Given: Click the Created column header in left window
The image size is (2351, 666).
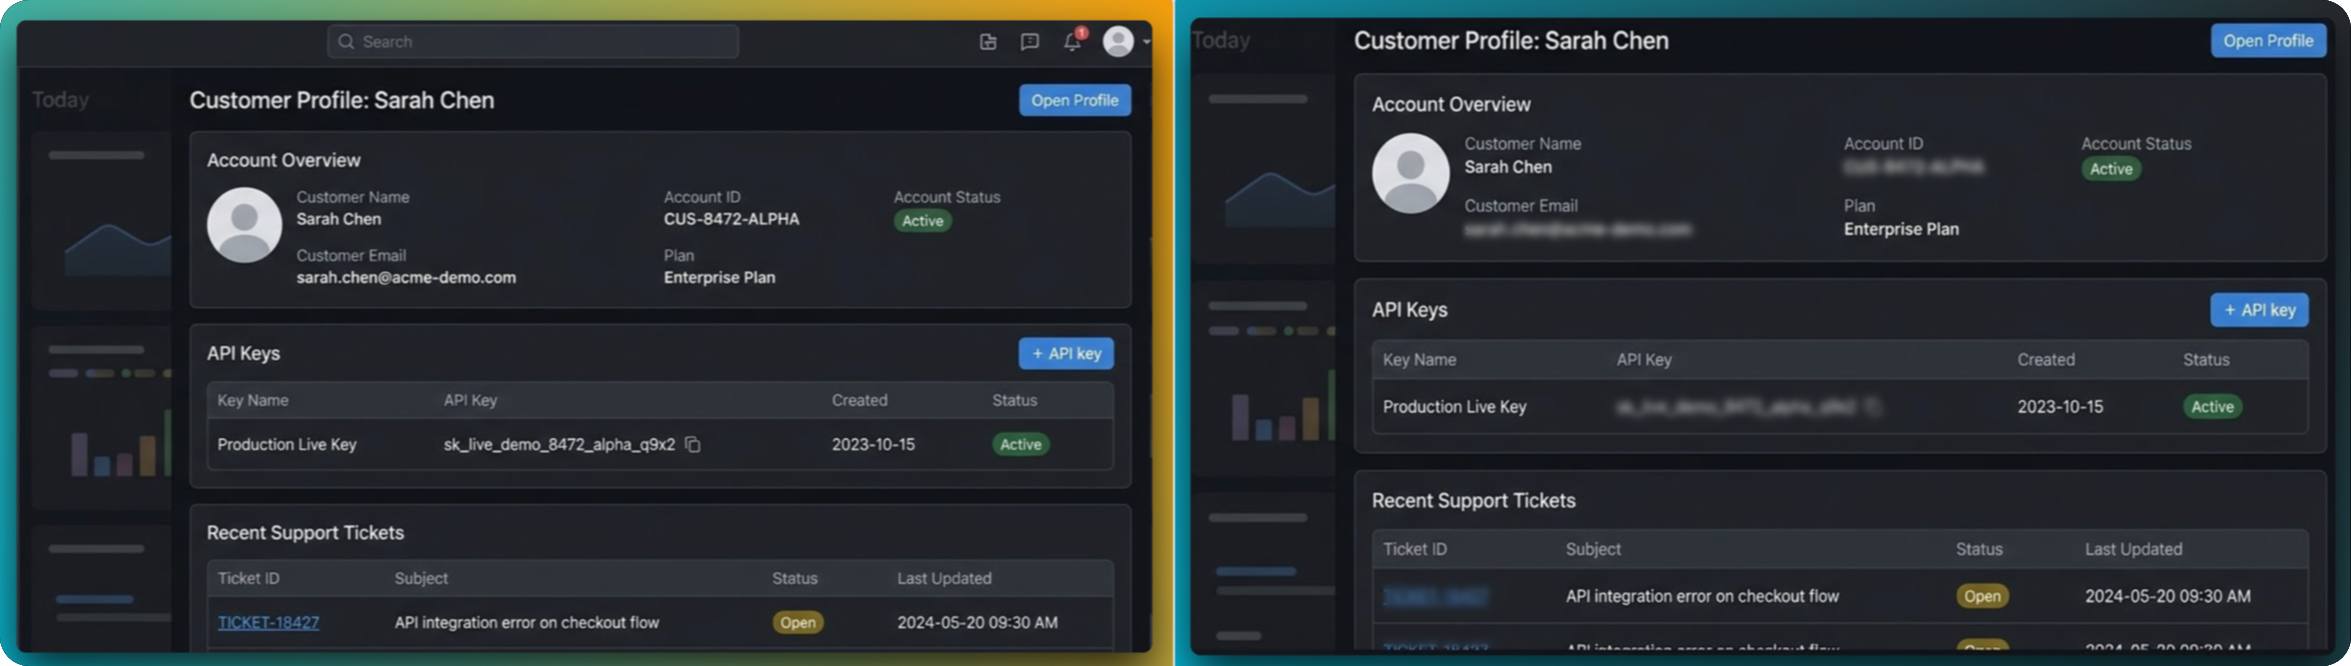Looking at the screenshot, I should pyautogui.click(x=859, y=400).
